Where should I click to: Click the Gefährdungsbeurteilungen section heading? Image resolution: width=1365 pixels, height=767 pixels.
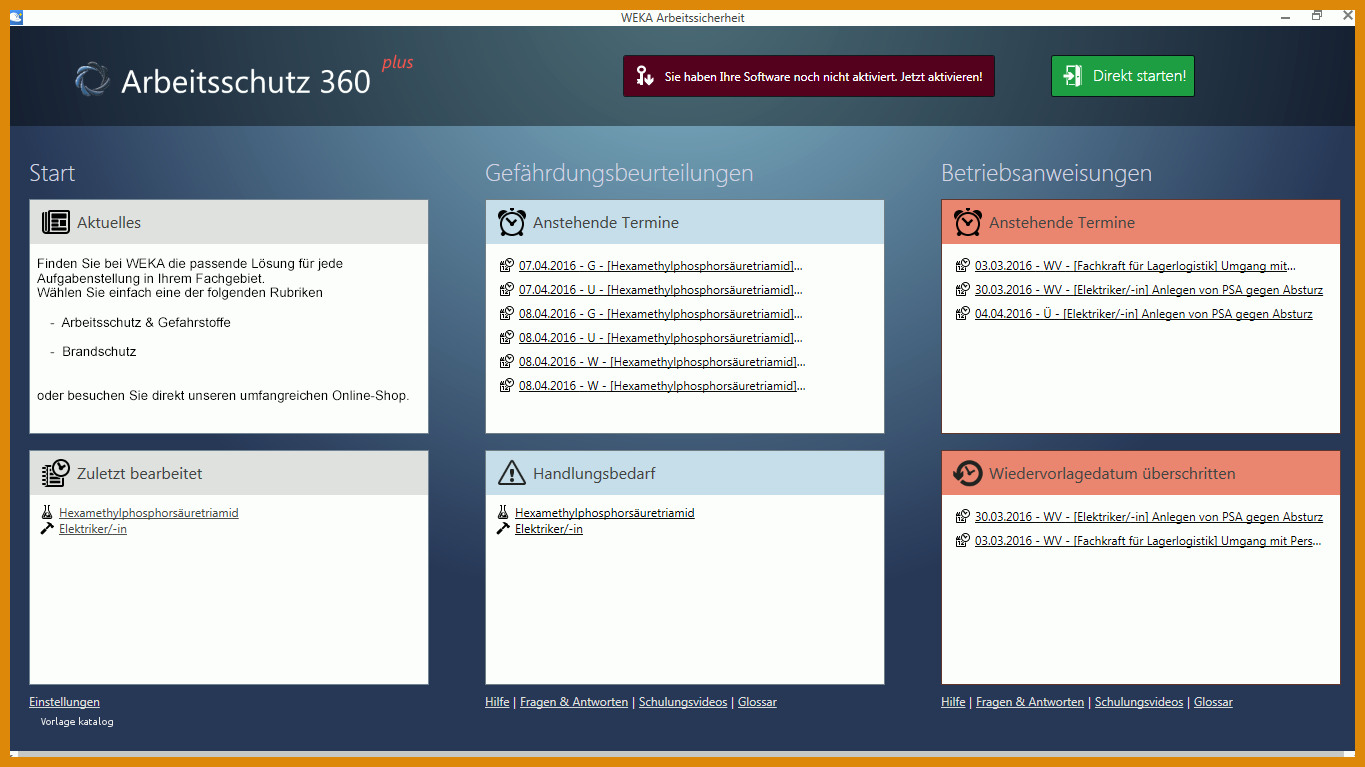(x=619, y=173)
